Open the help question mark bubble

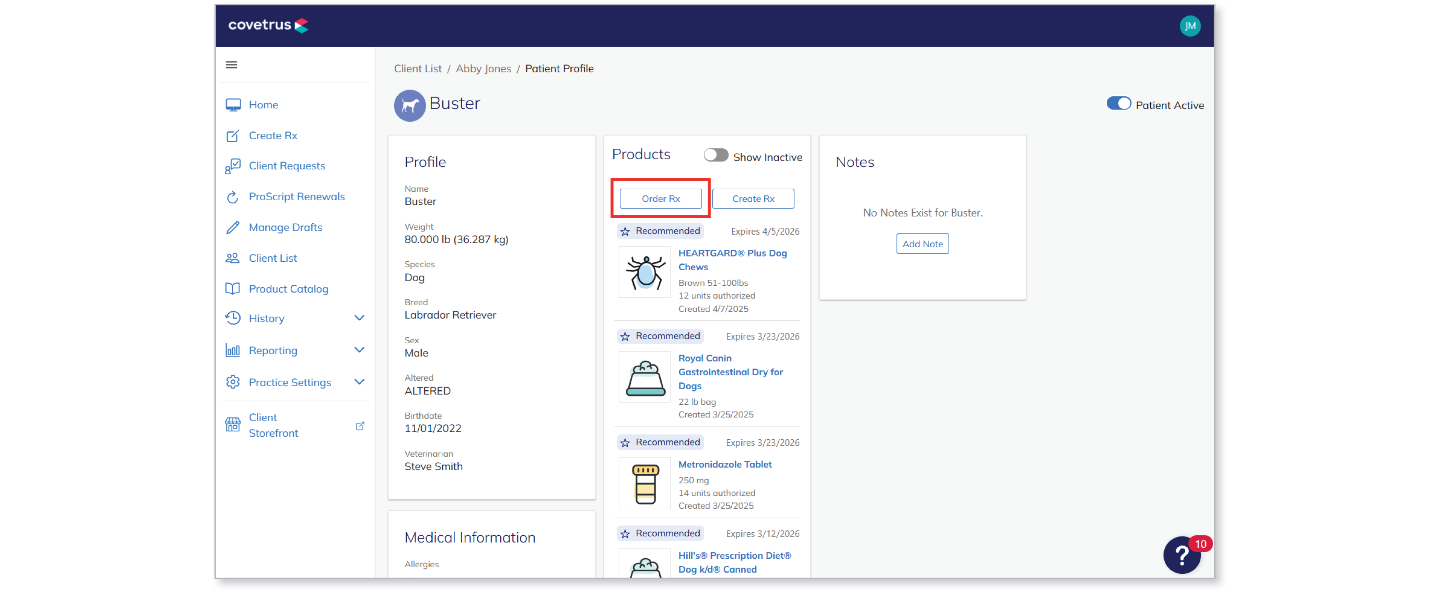click(x=1182, y=555)
